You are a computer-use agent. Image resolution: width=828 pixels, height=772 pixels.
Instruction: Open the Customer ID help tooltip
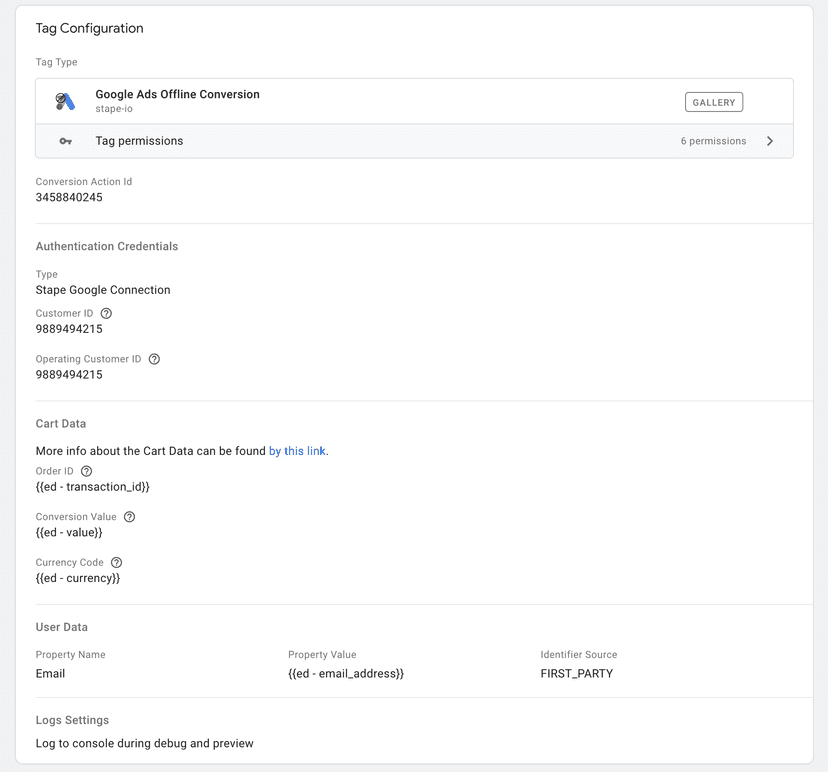106,313
